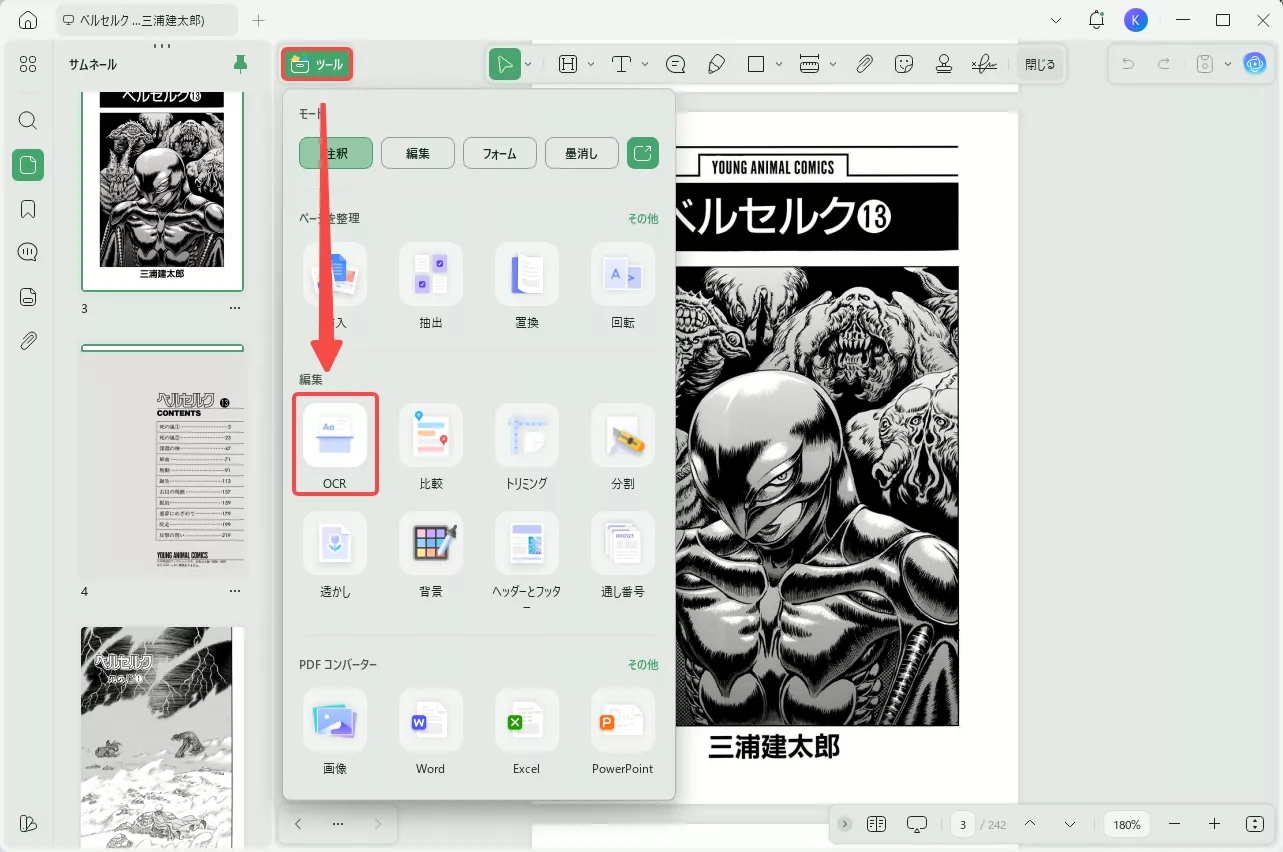Switch to 編集 edit mode

point(417,152)
